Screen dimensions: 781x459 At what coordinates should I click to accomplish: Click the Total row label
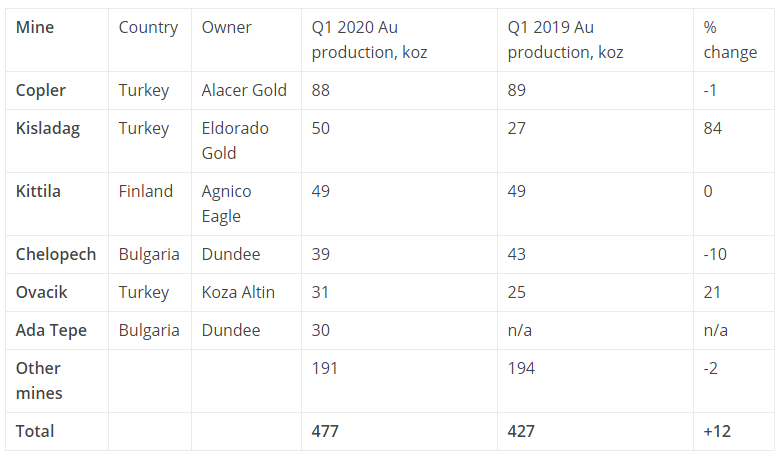click(x=35, y=431)
